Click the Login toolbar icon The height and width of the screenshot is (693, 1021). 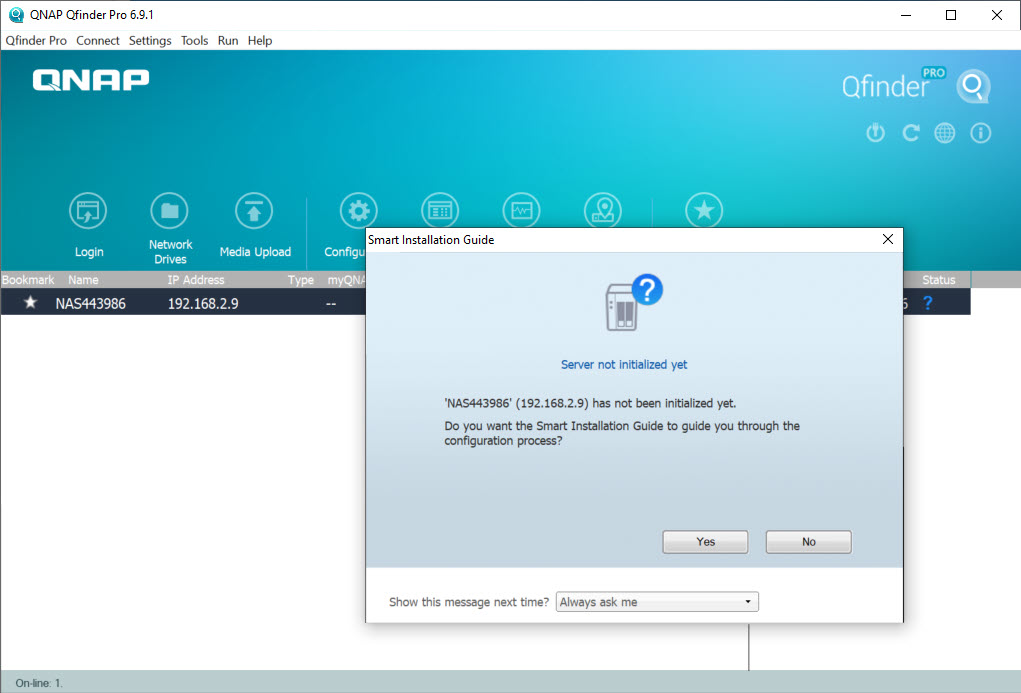point(88,211)
